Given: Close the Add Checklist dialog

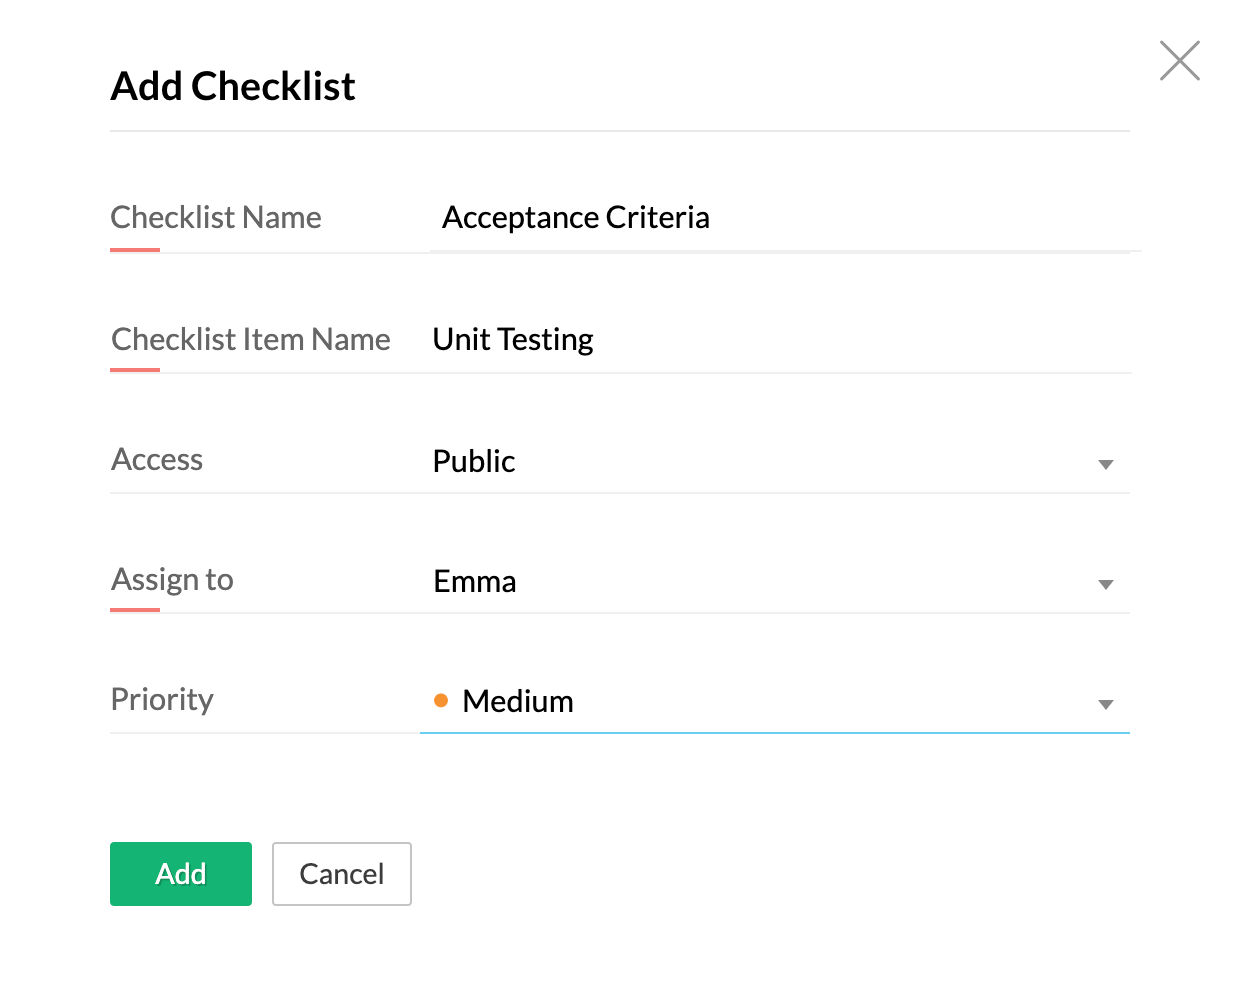Looking at the screenshot, I should tap(1180, 60).
